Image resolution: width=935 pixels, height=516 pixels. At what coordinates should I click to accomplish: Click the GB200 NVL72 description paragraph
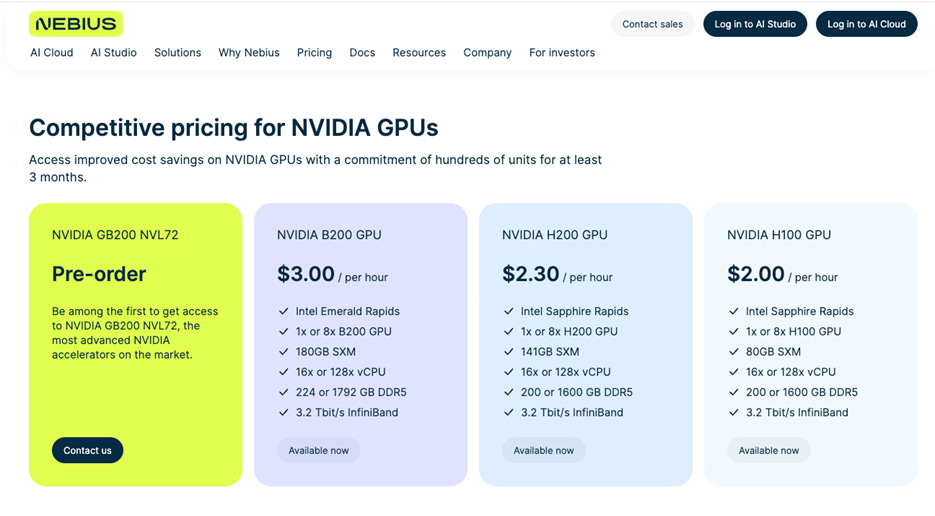(x=135, y=333)
